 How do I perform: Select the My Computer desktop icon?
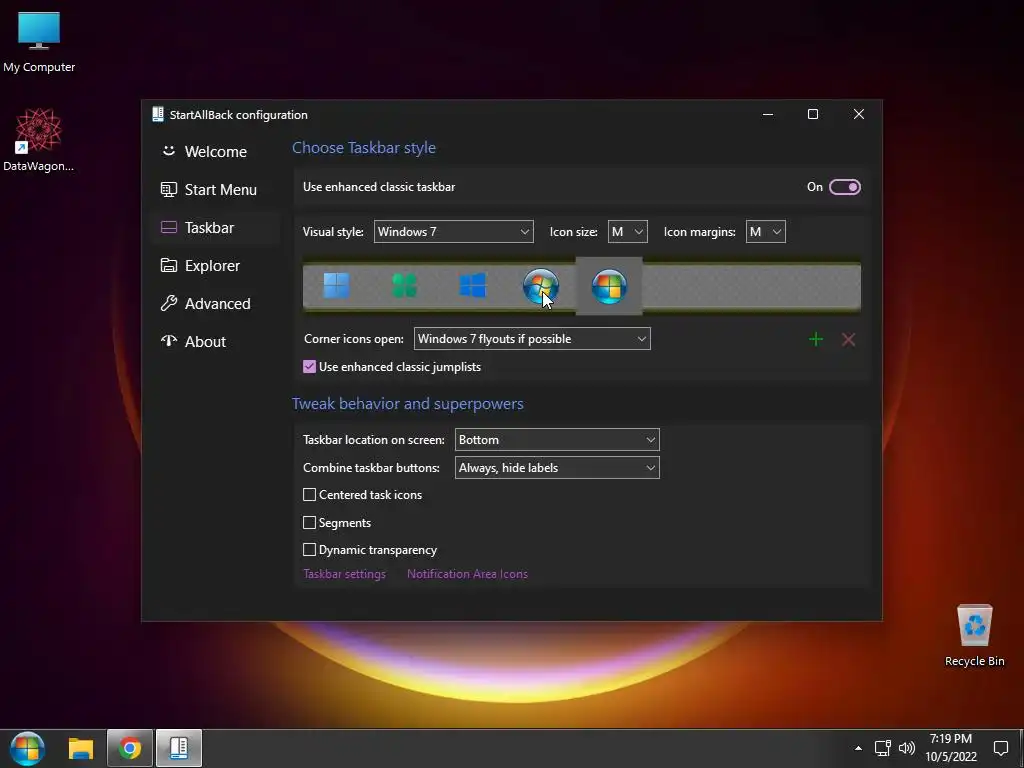point(39,42)
